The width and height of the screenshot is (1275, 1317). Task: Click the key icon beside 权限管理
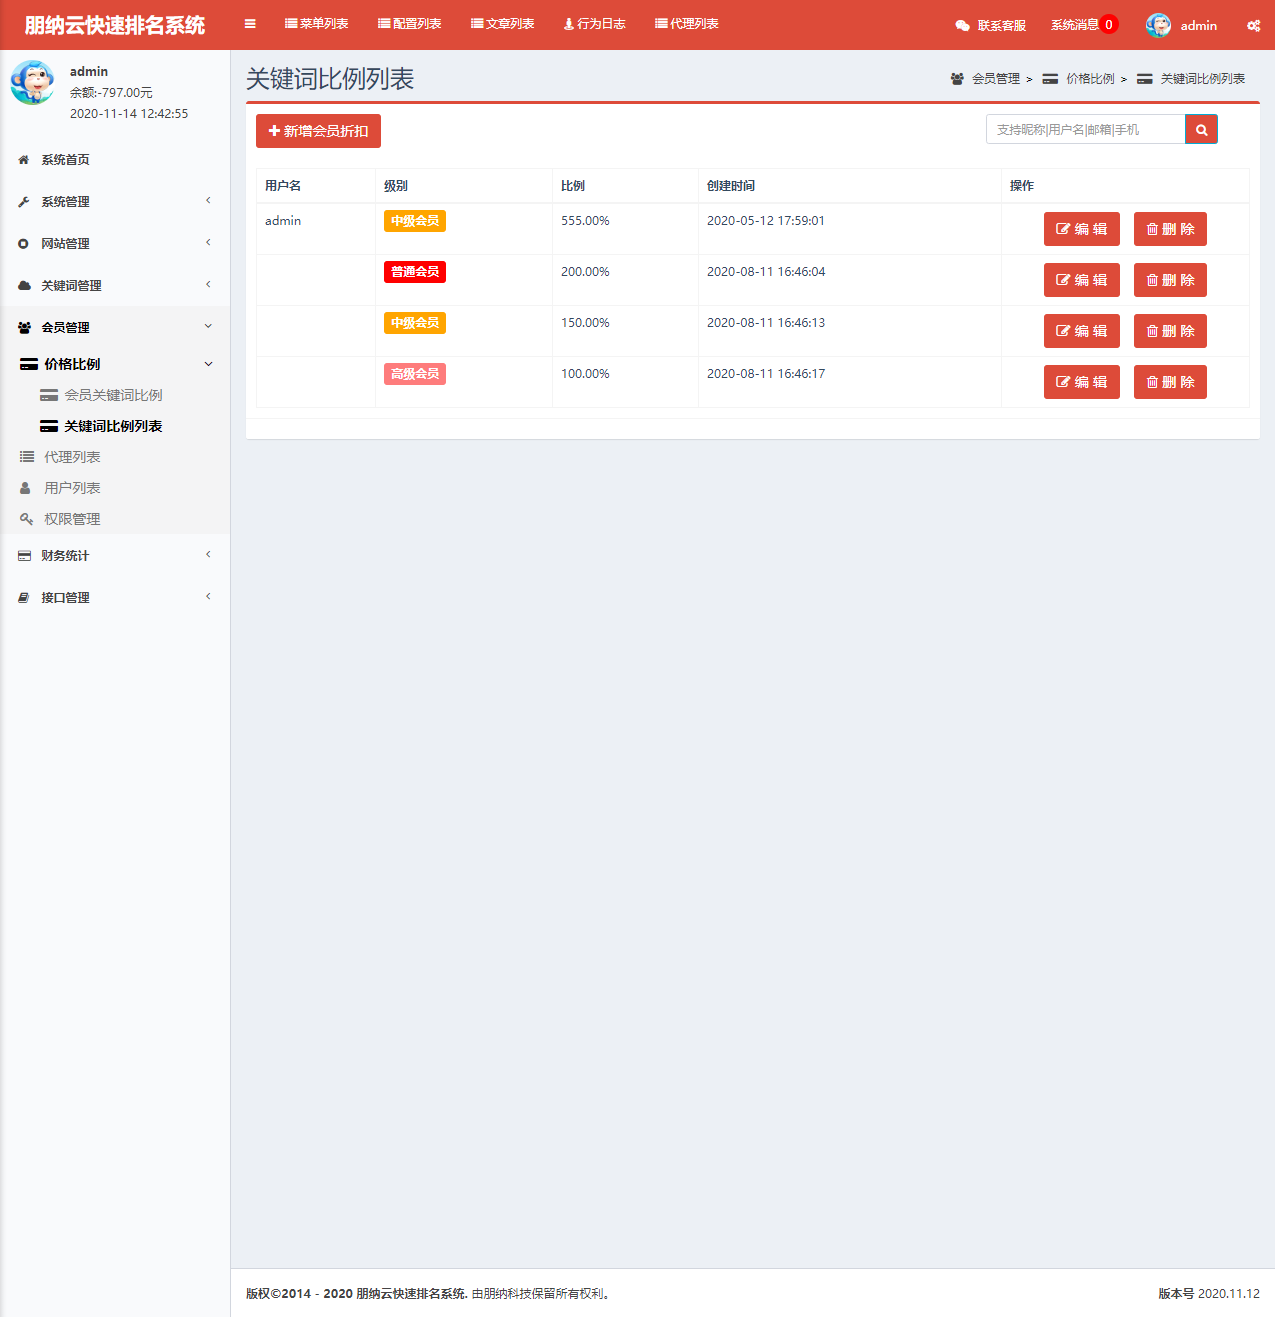click(27, 519)
